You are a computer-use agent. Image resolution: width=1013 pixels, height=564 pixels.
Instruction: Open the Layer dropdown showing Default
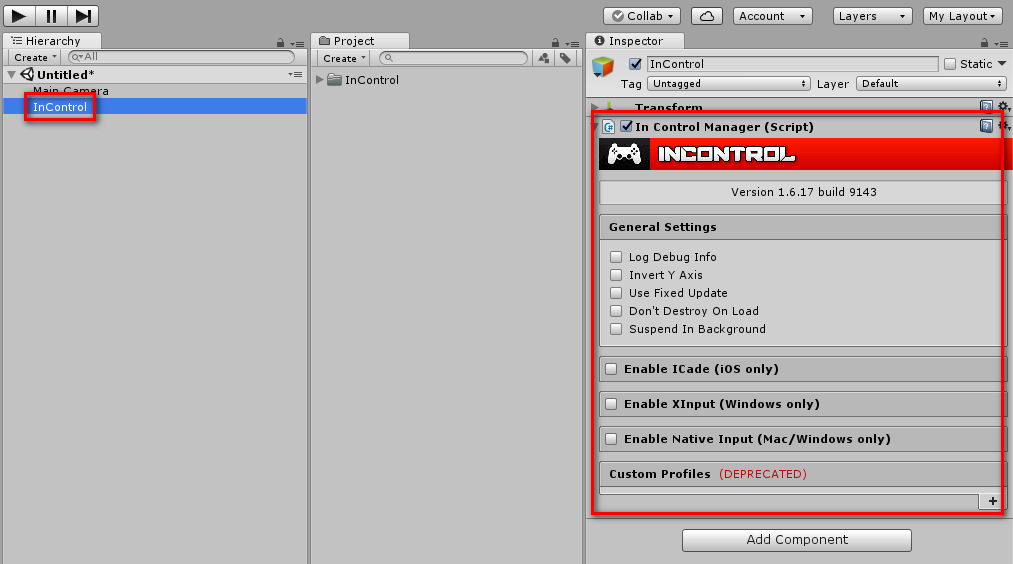[x=932, y=83]
